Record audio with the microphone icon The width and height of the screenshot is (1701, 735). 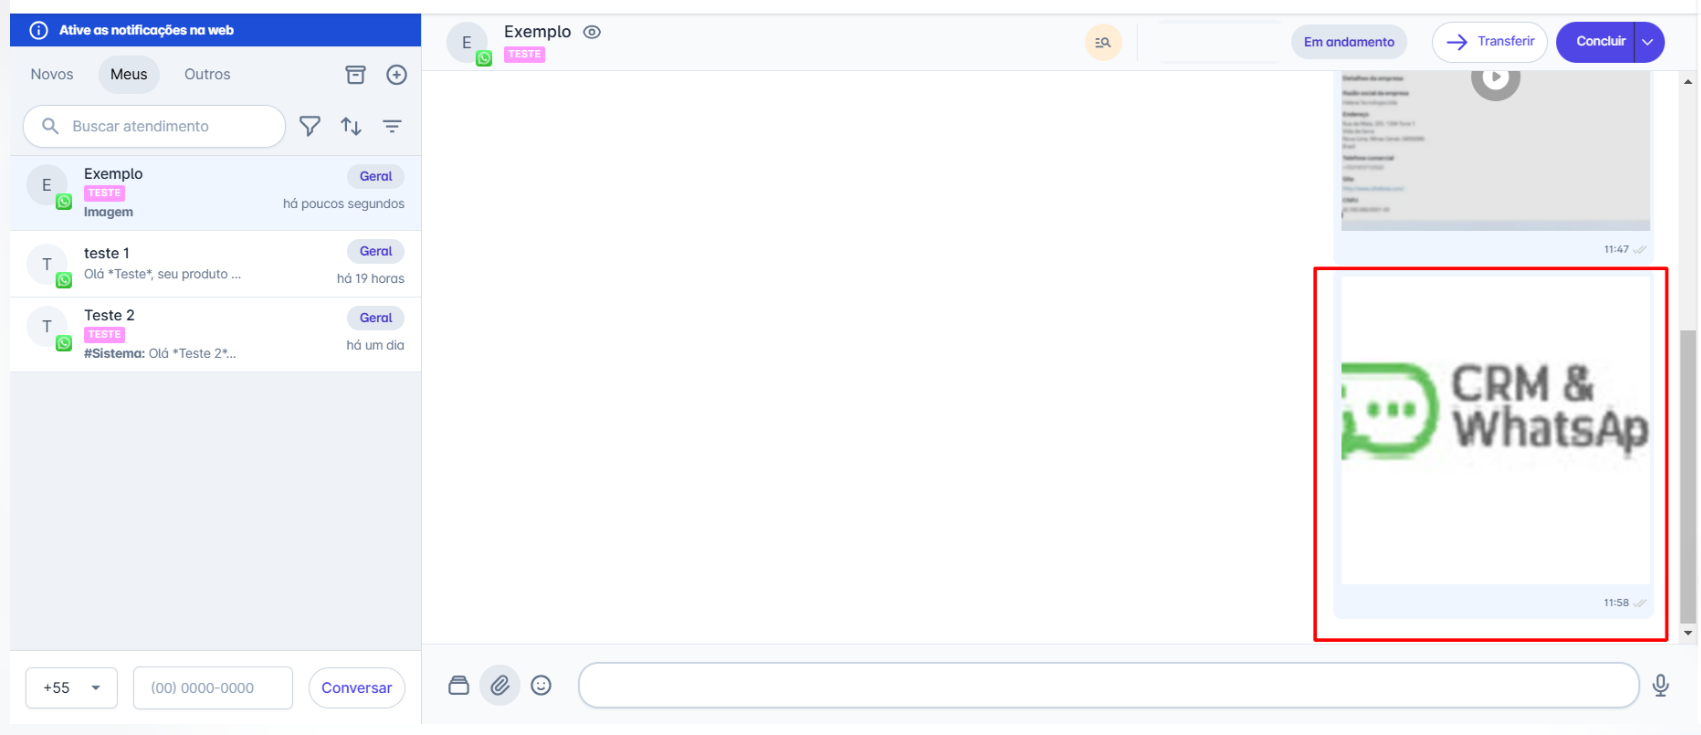(x=1660, y=685)
